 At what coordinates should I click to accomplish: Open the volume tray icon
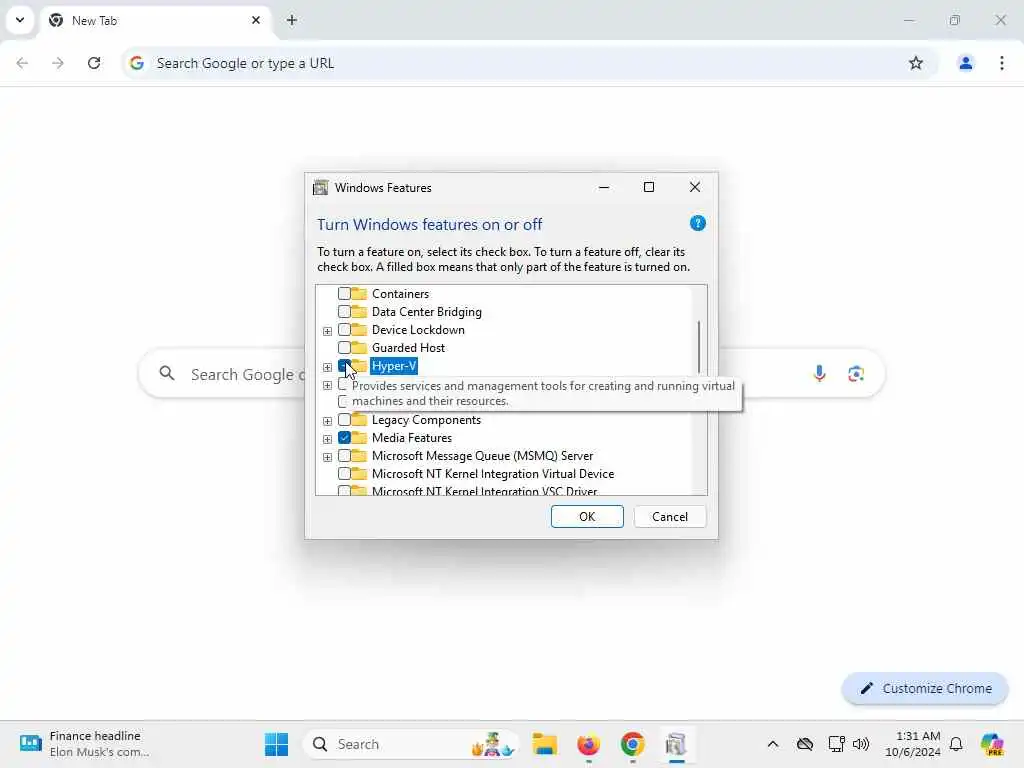tap(861, 744)
